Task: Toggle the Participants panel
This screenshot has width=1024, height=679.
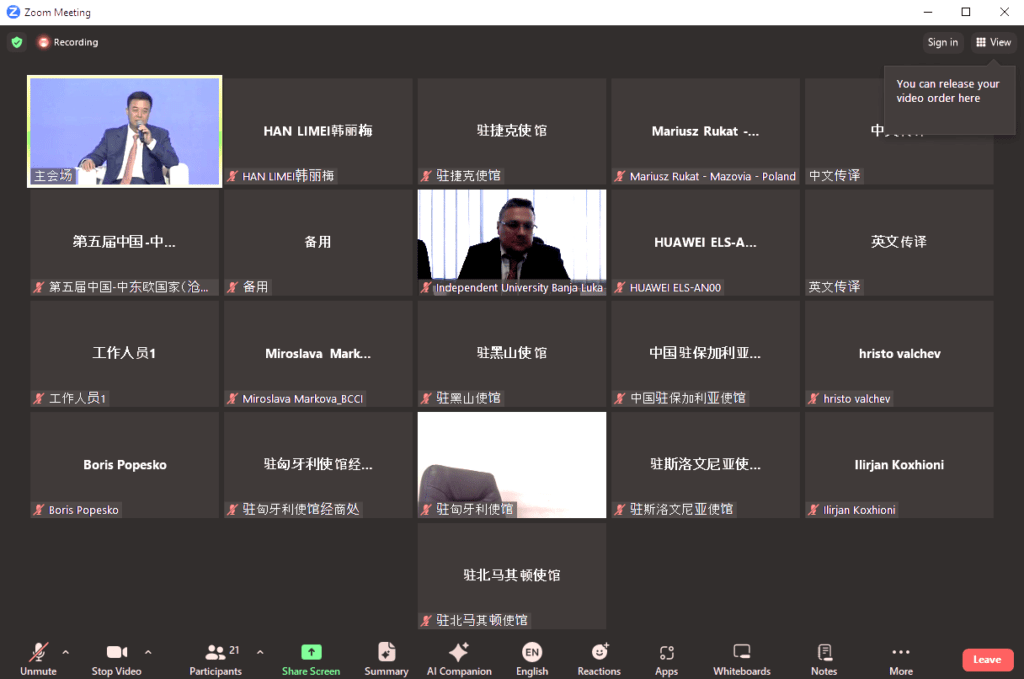Action: tap(215, 658)
